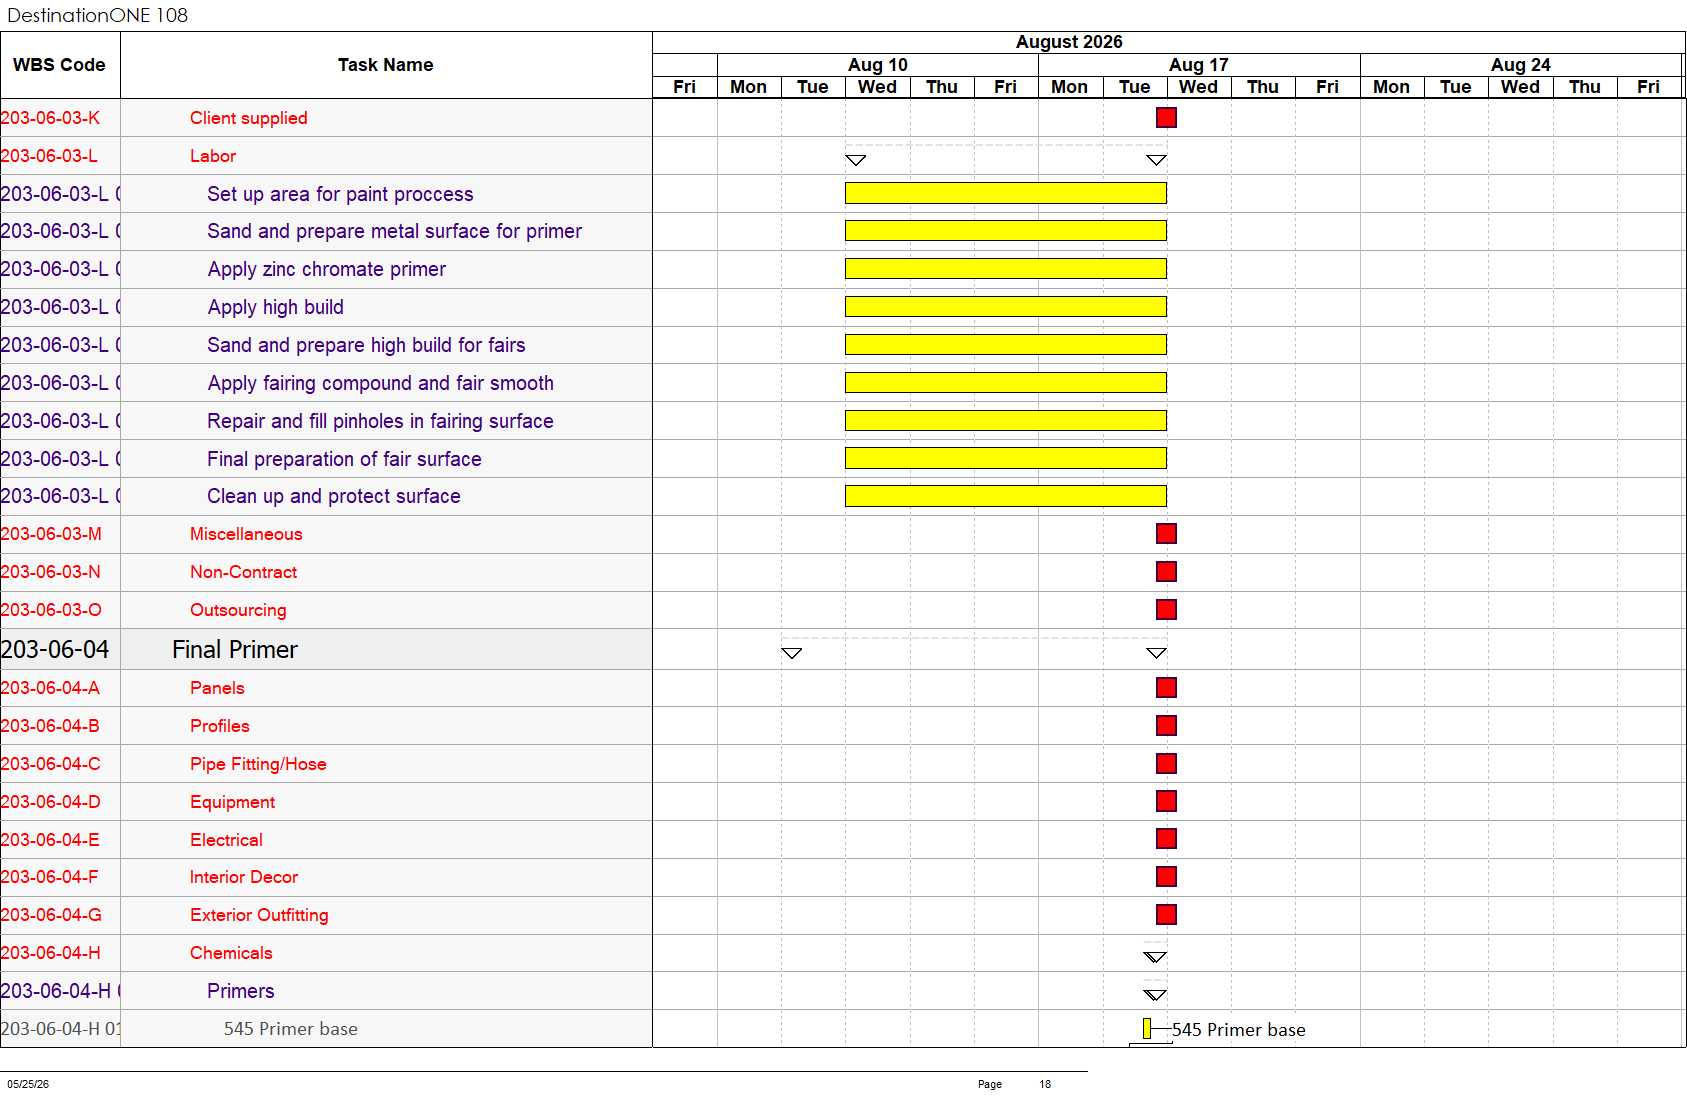Screen dimensions: 1687x1097
Task: Click the red milestone marker for Exterior Outfitting
Action: [1166, 915]
